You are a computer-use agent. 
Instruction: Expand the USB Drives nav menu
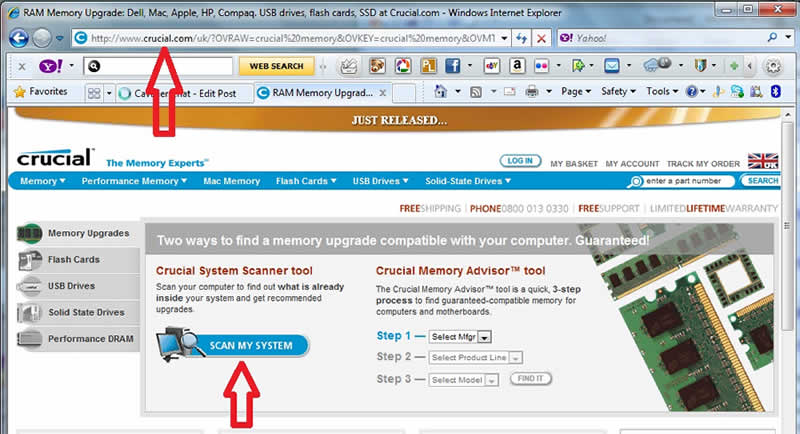(x=381, y=181)
